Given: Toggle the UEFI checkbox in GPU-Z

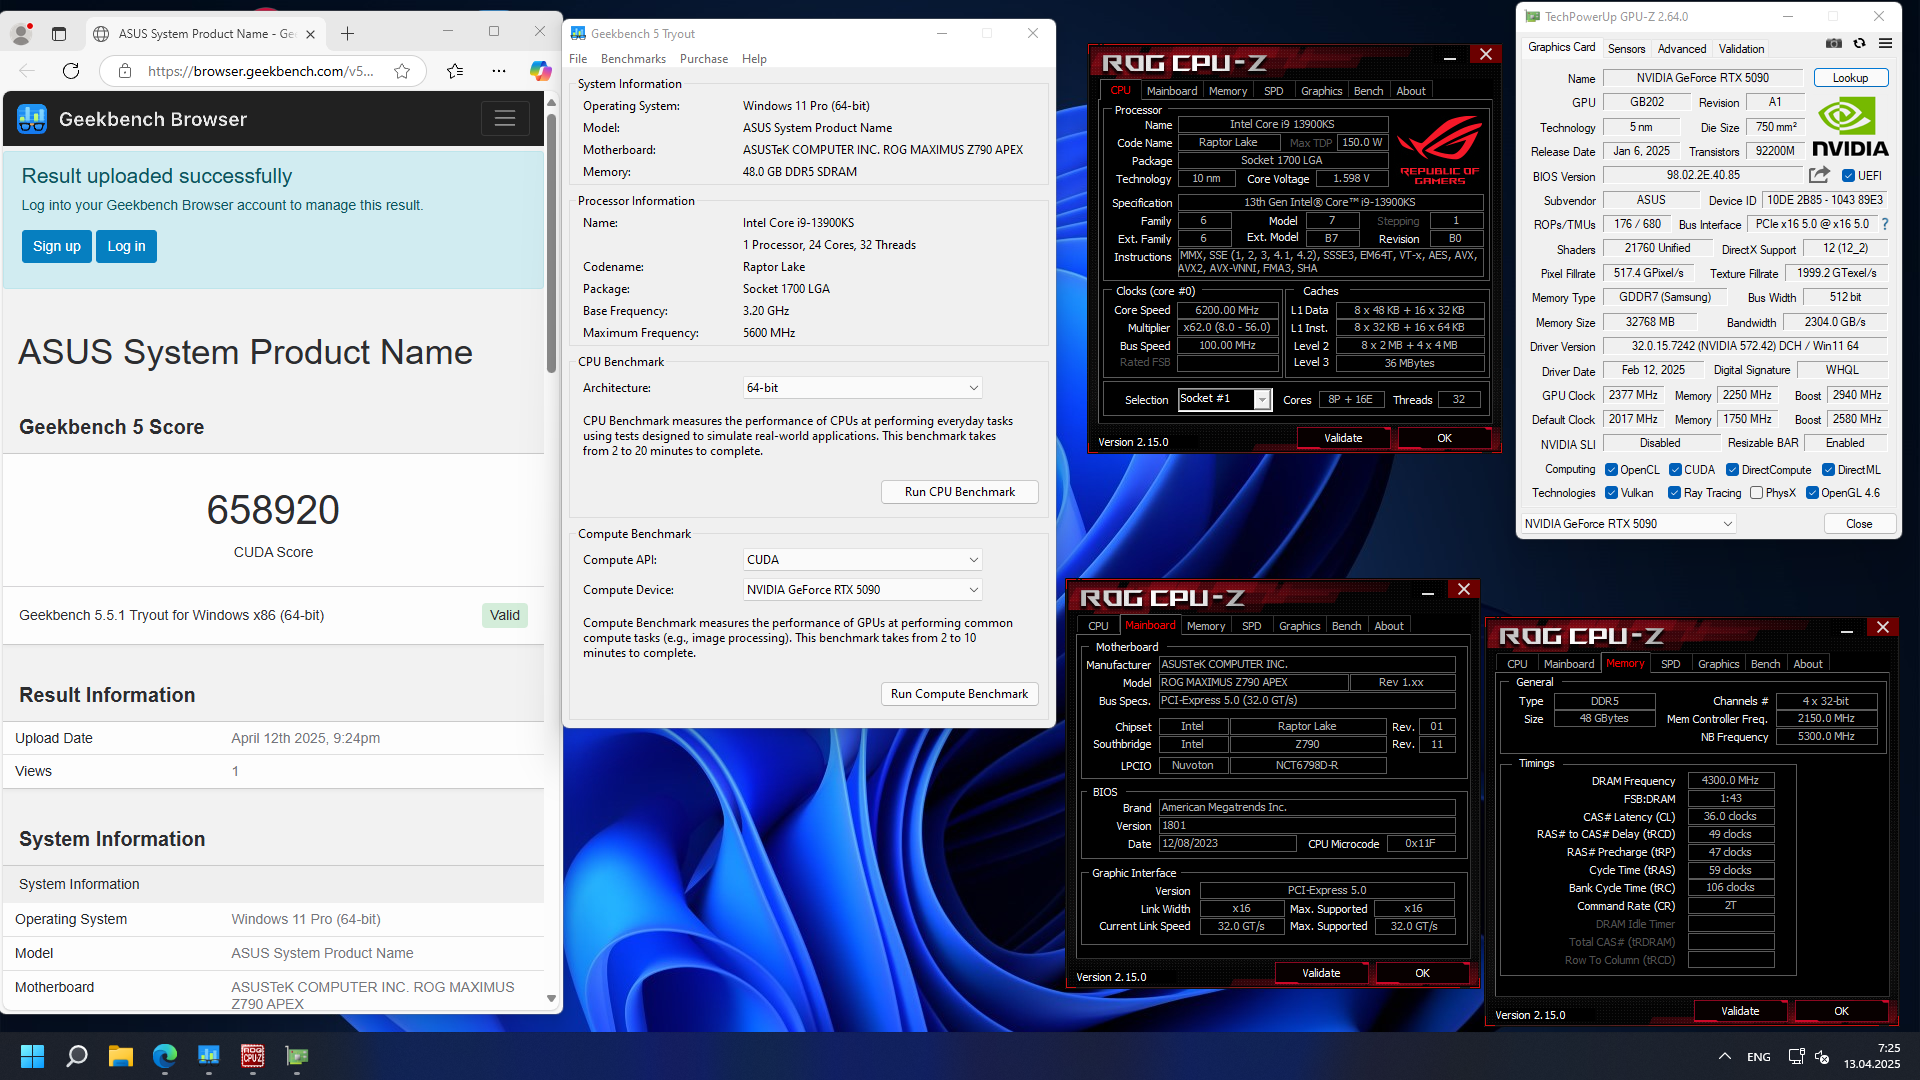Looking at the screenshot, I should click(1849, 176).
